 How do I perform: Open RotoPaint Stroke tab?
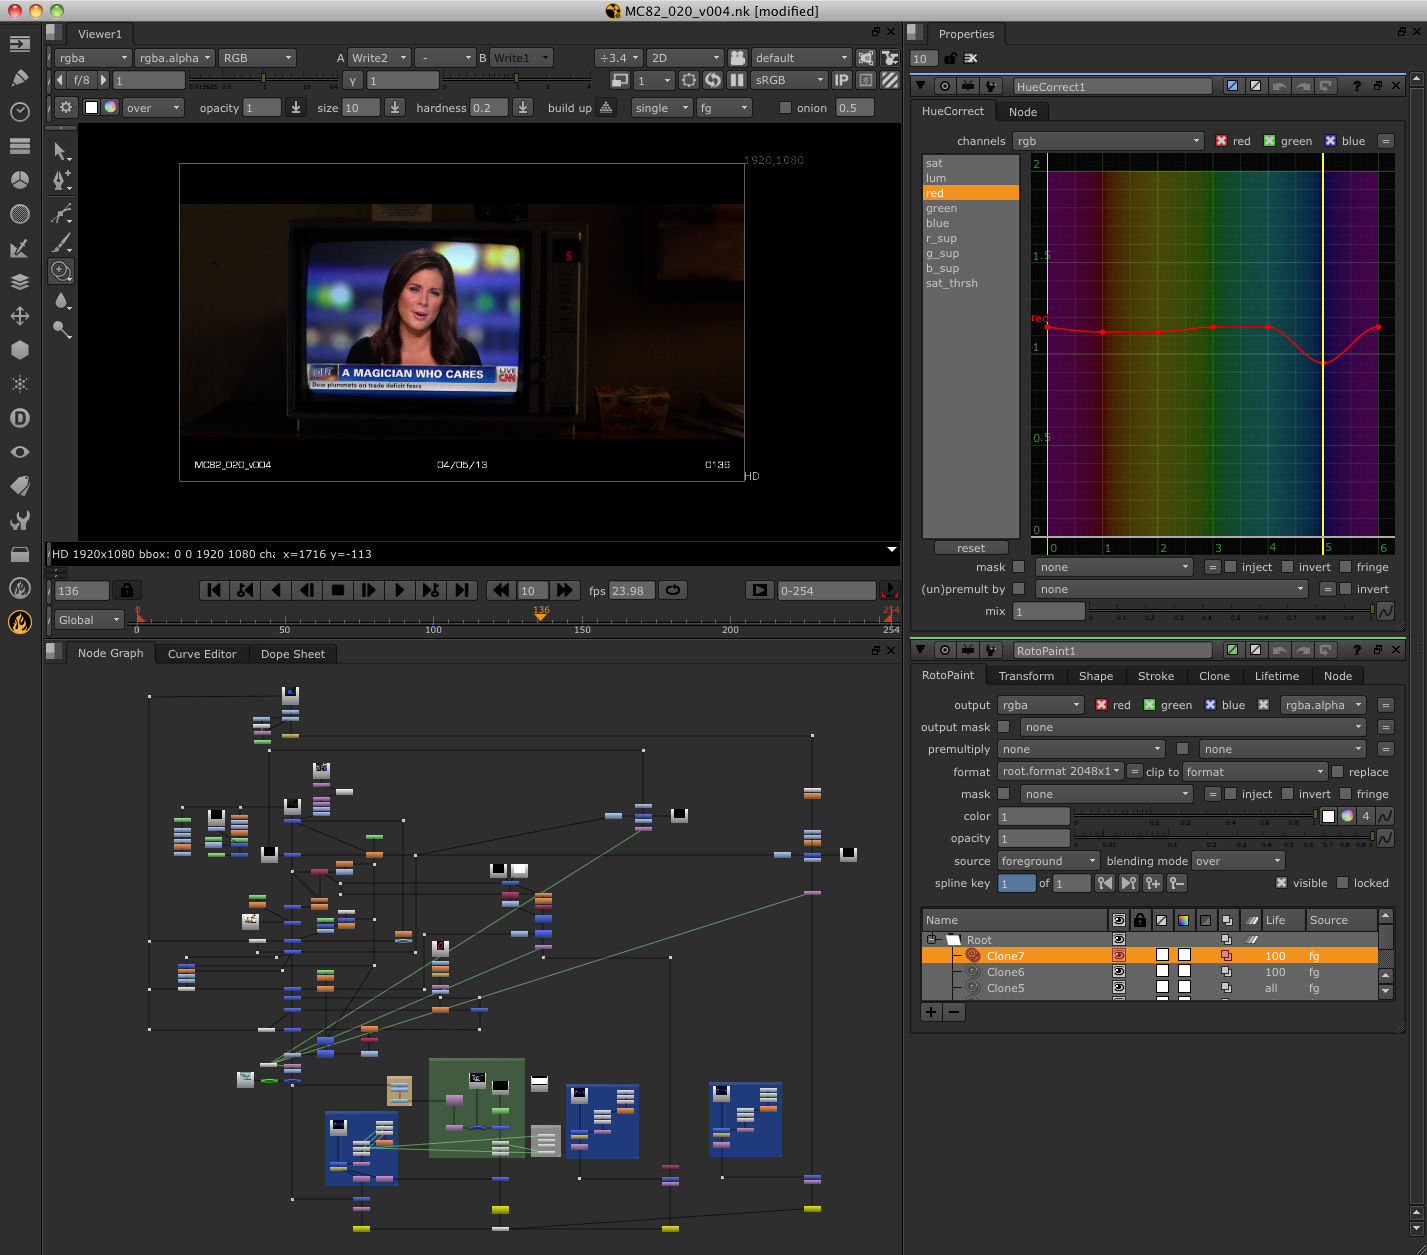tap(1156, 676)
